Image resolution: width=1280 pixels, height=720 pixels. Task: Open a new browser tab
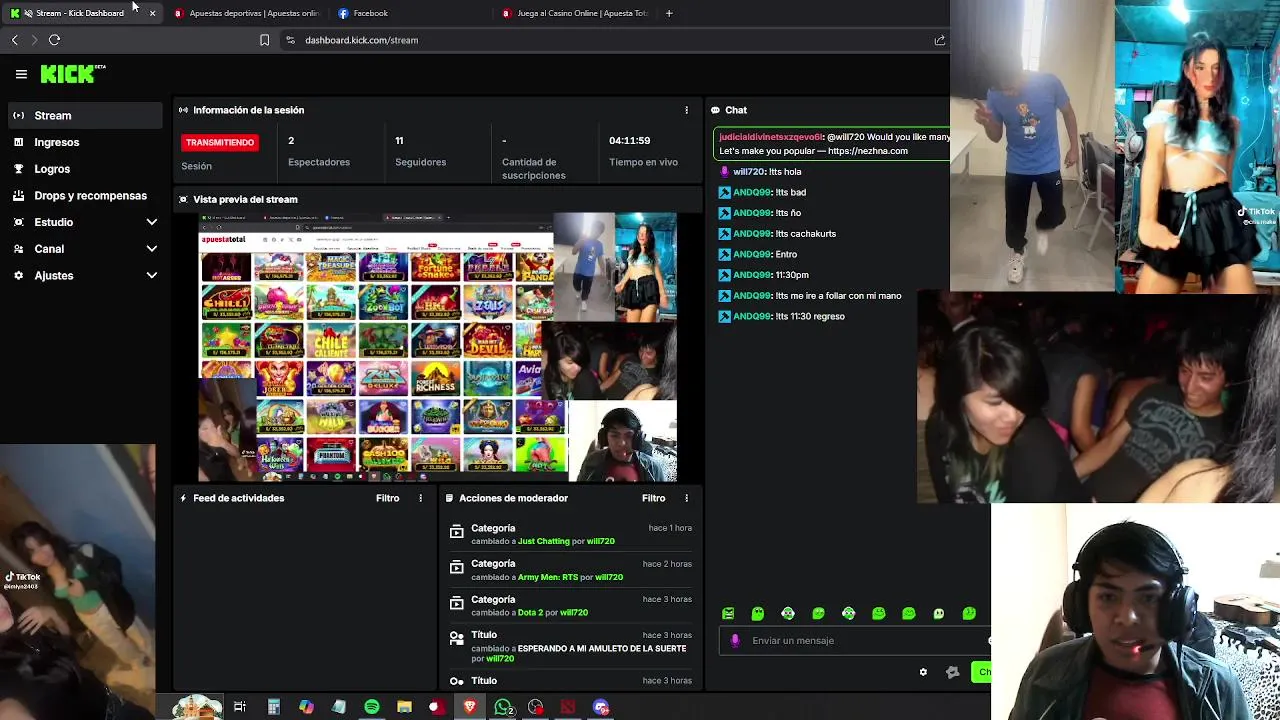[669, 13]
